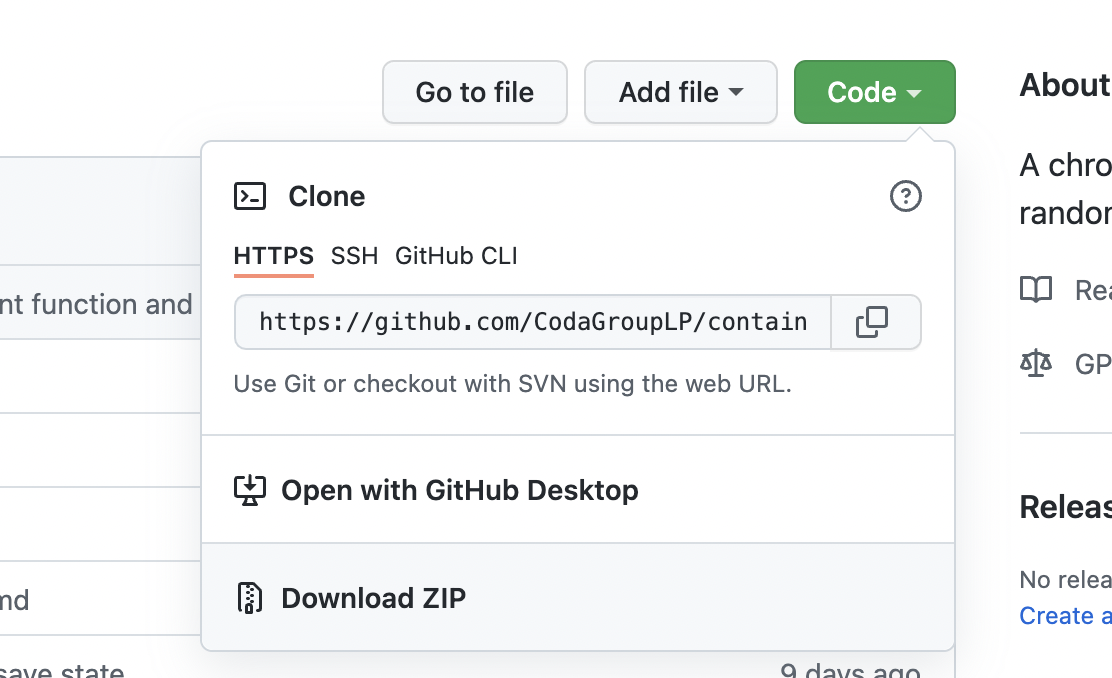Click the Readme book icon
This screenshot has width=1112, height=678.
pyautogui.click(x=1036, y=290)
